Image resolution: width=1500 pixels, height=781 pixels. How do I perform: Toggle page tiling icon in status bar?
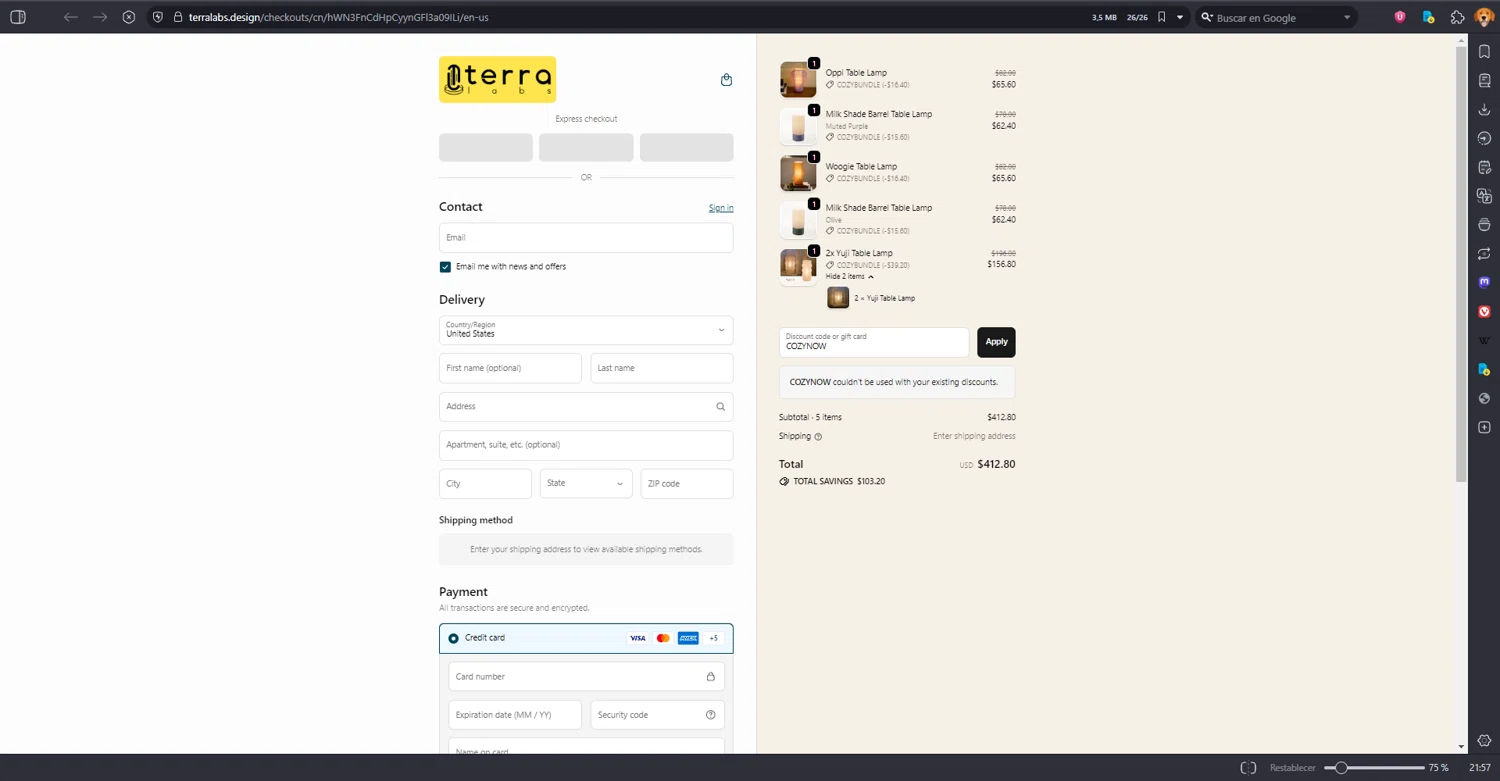pos(1248,768)
